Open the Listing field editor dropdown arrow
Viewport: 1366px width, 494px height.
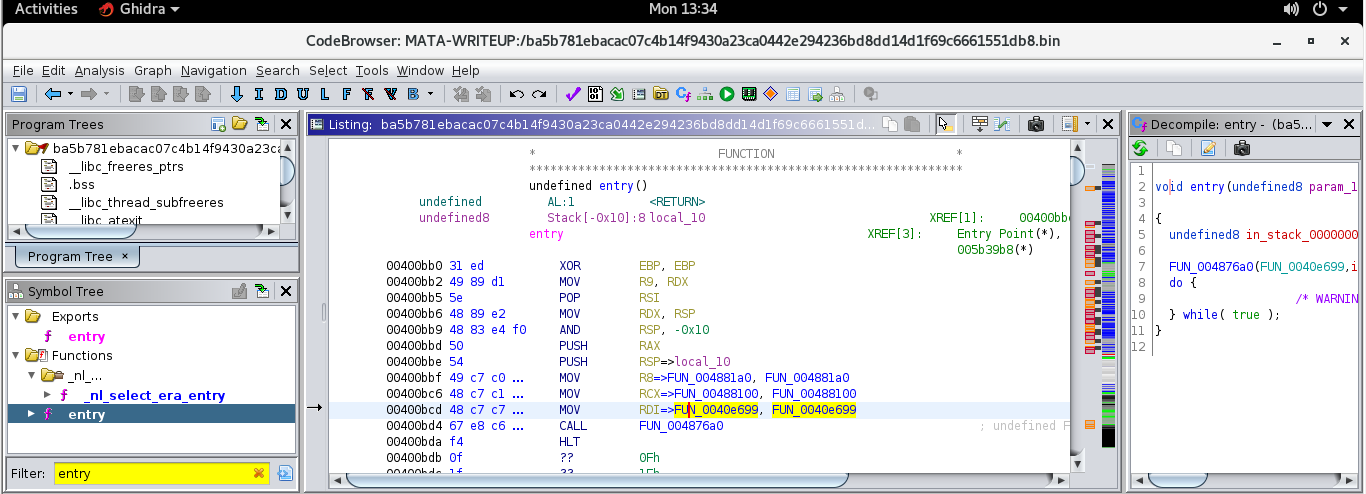tap(1087, 124)
